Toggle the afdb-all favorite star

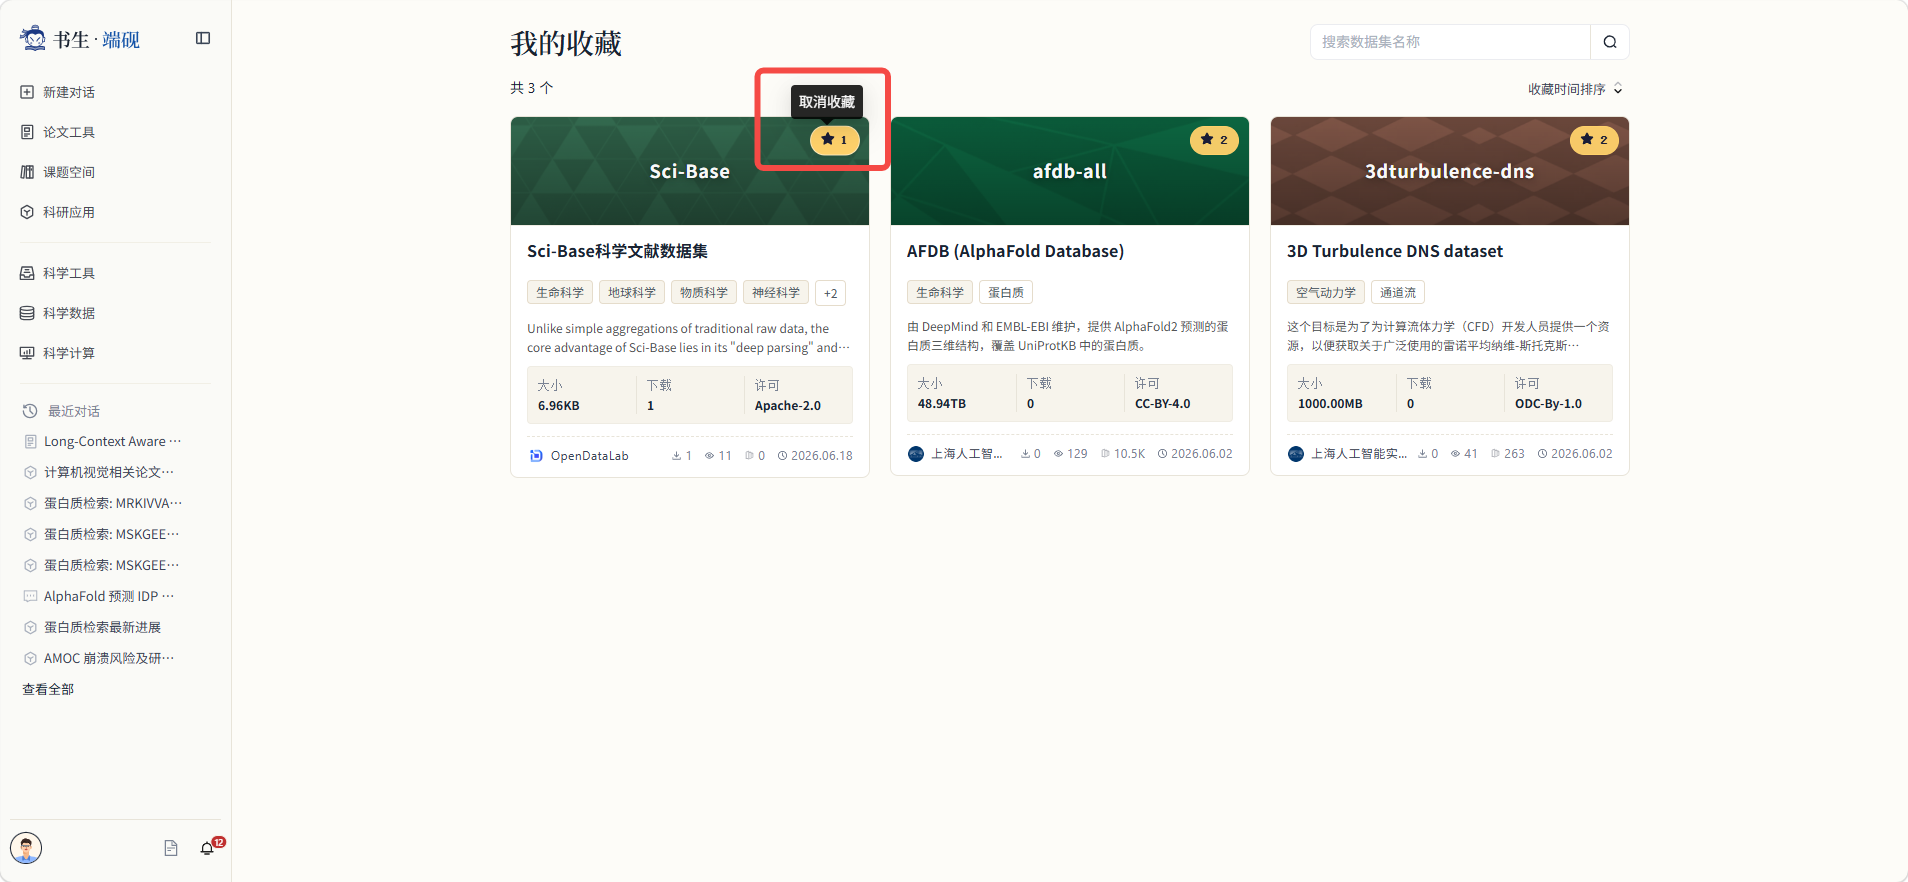click(x=1214, y=140)
